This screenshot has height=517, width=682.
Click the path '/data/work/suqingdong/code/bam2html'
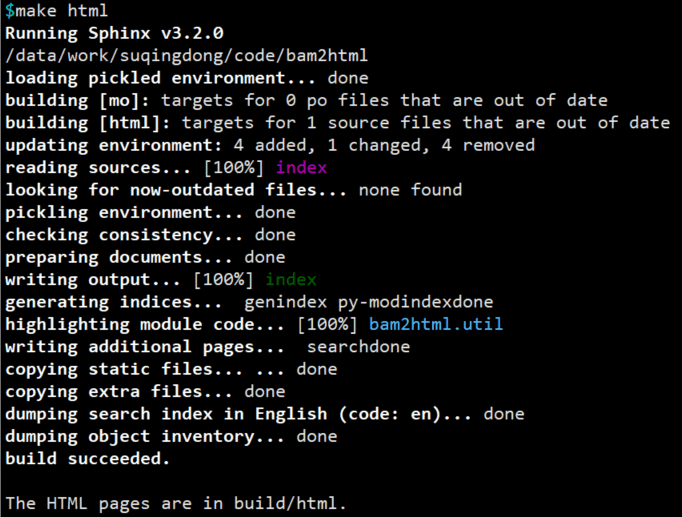187,56
